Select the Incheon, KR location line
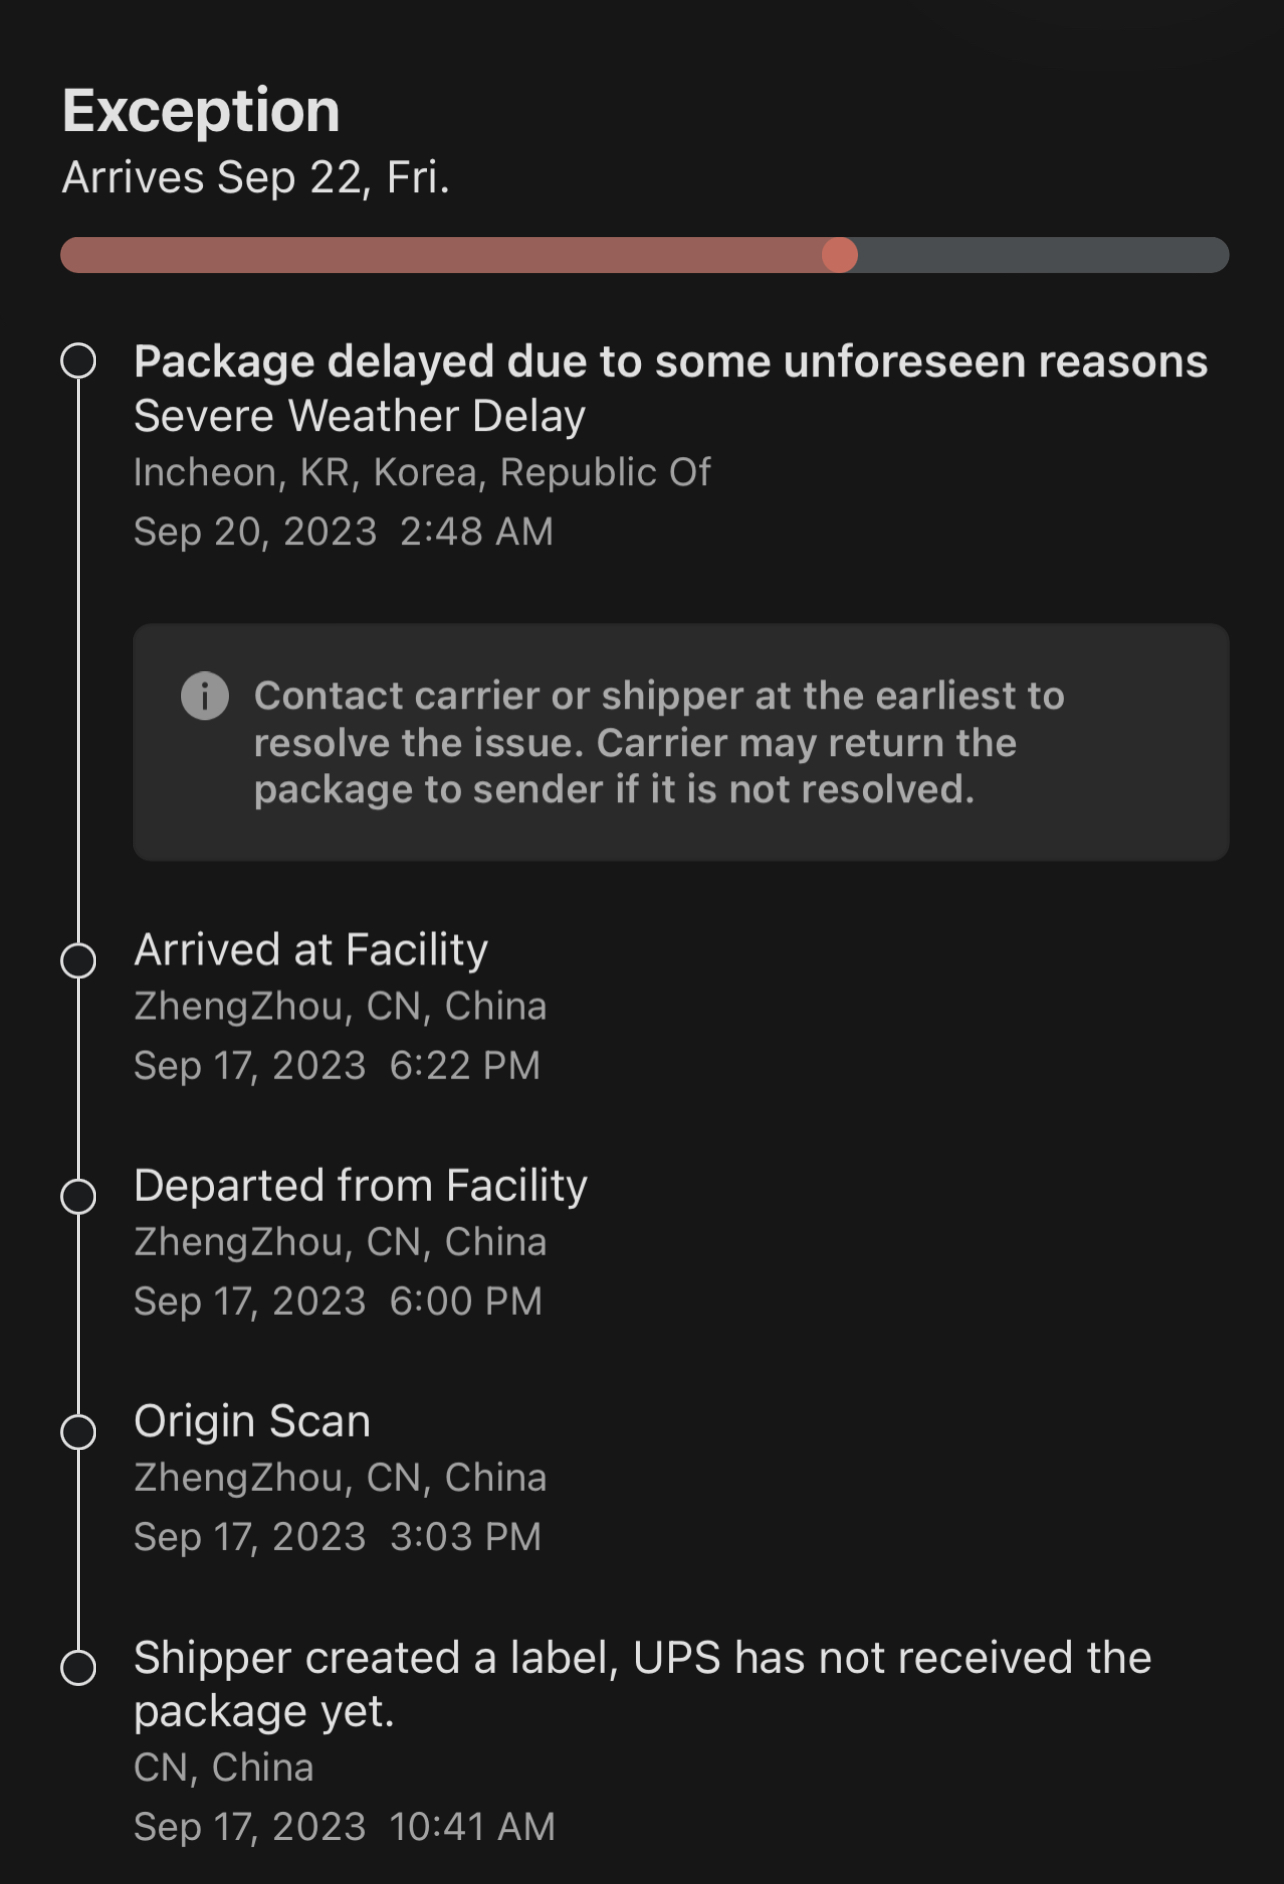This screenshot has height=1884, width=1284. (x=422, y=472)
